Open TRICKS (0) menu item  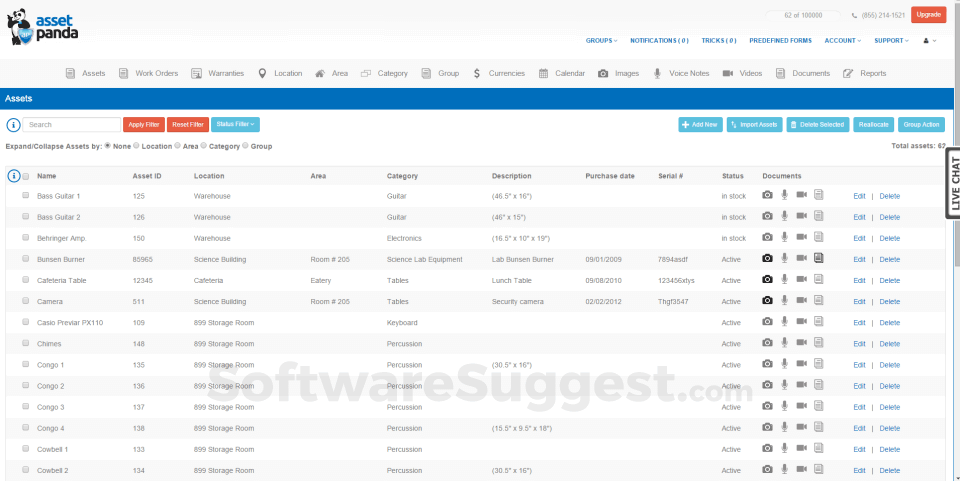coord(719,41)
